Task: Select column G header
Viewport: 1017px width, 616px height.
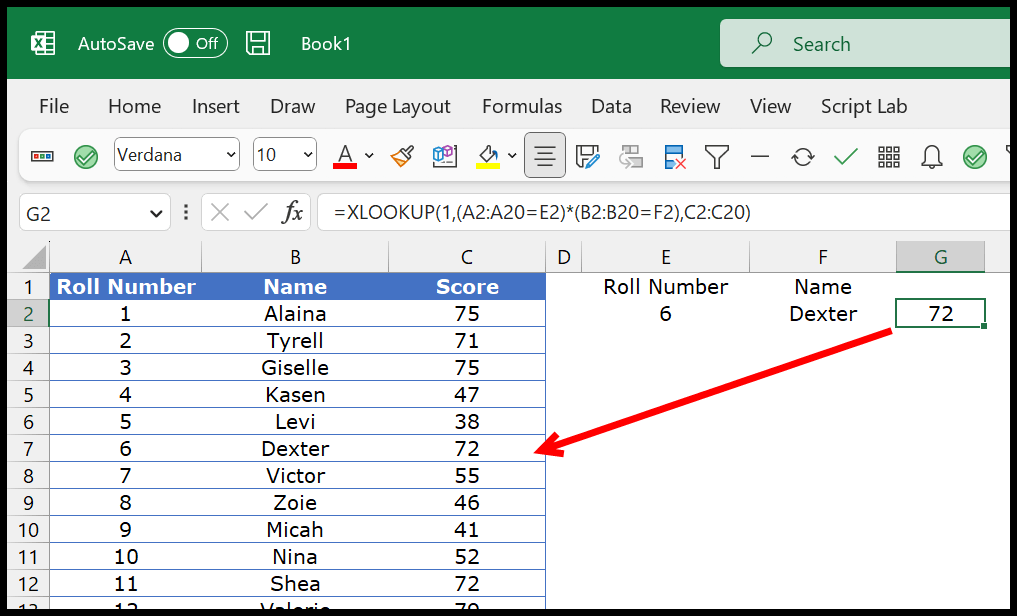Action: (x=940, y=257)
